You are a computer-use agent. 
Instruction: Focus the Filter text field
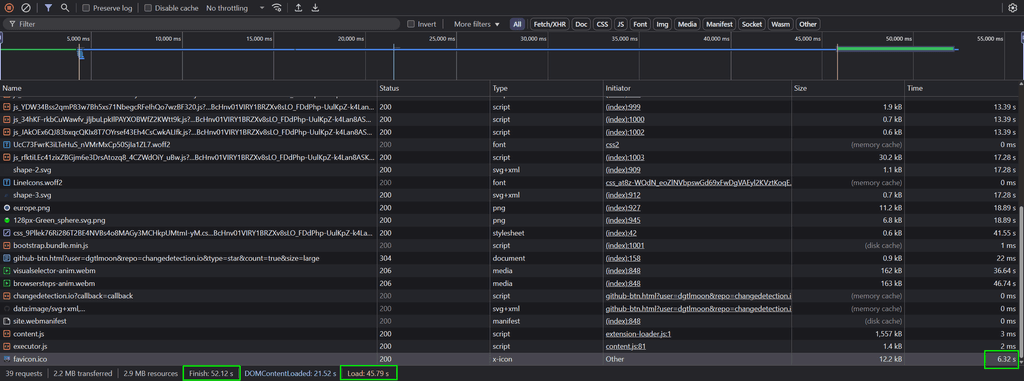[201, 24]
